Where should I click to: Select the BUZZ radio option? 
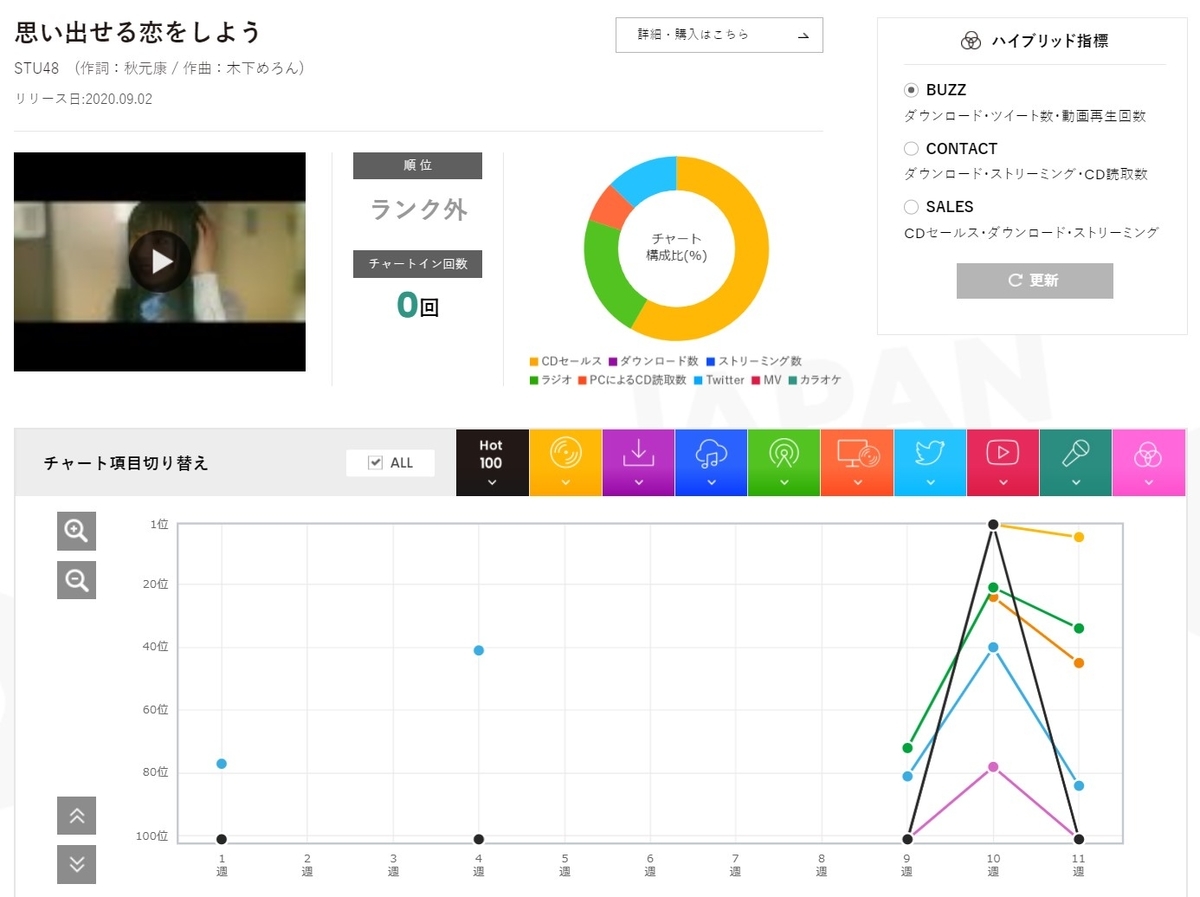pos(911,90)
